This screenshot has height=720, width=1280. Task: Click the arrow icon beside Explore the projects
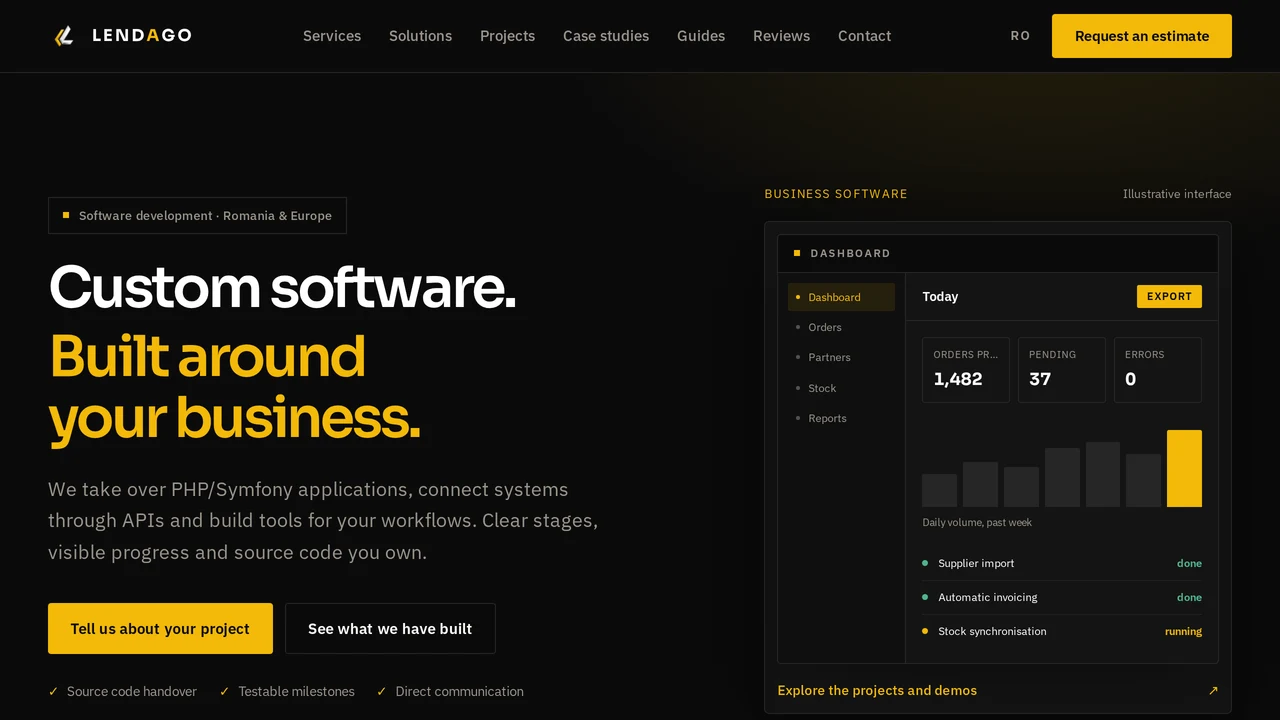point(1213,690)
